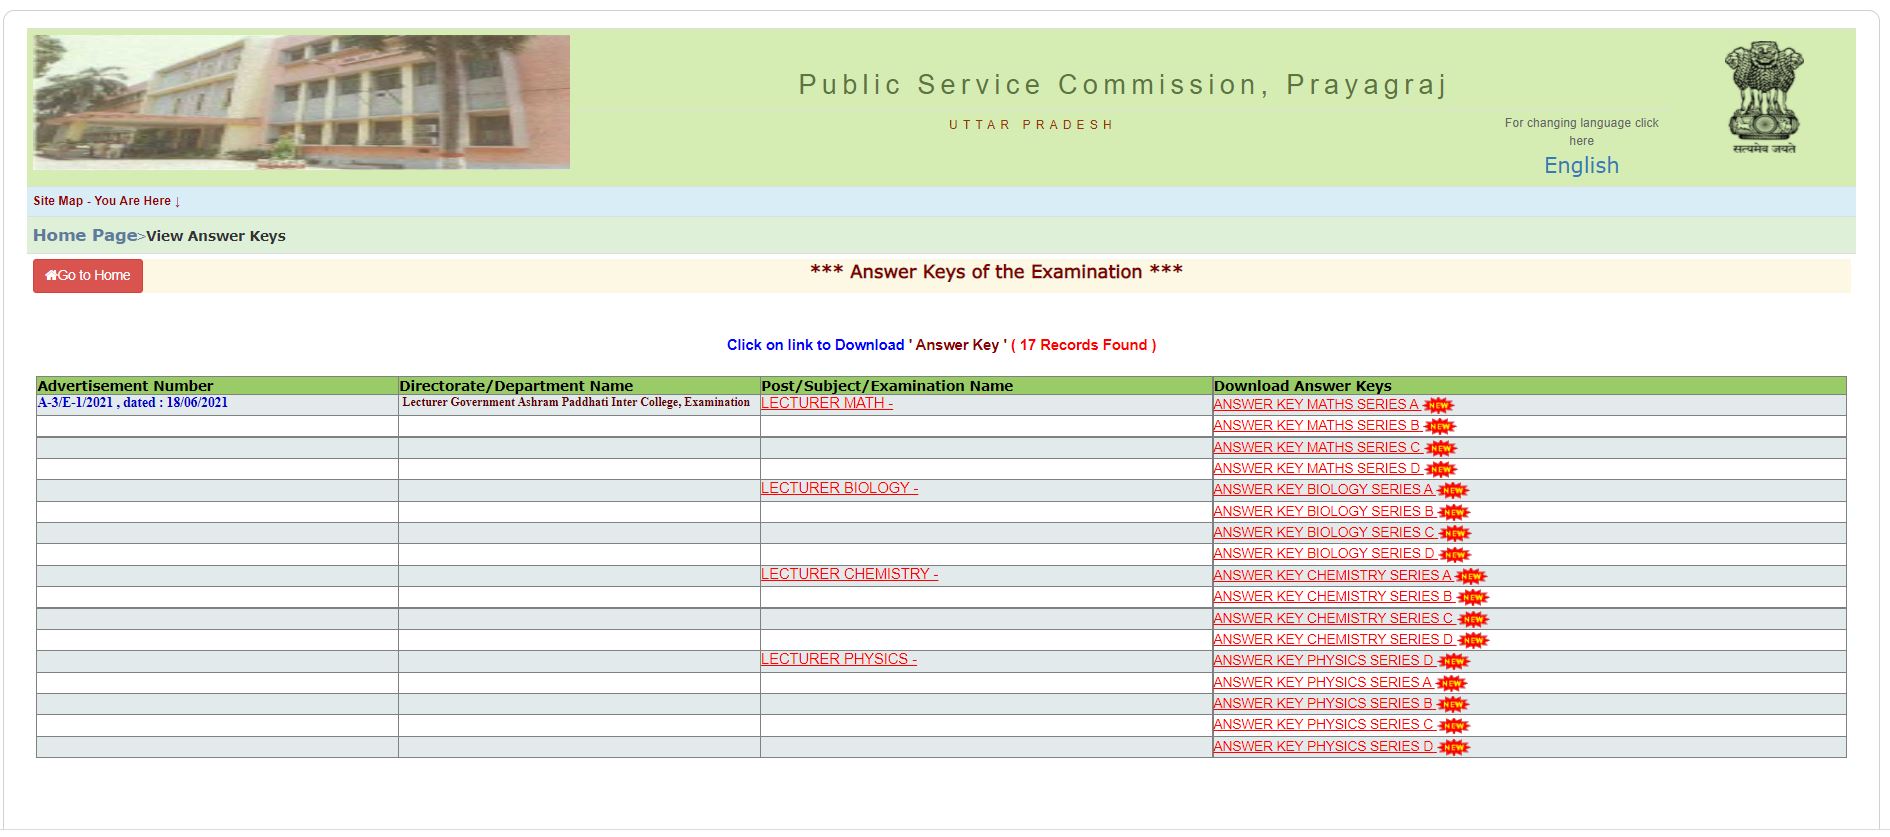Click NEW badge beside MATHS SERIES D
The width and height of the screenshot is (1890, 837).
pyautogui.click(x=1441, y=469)
